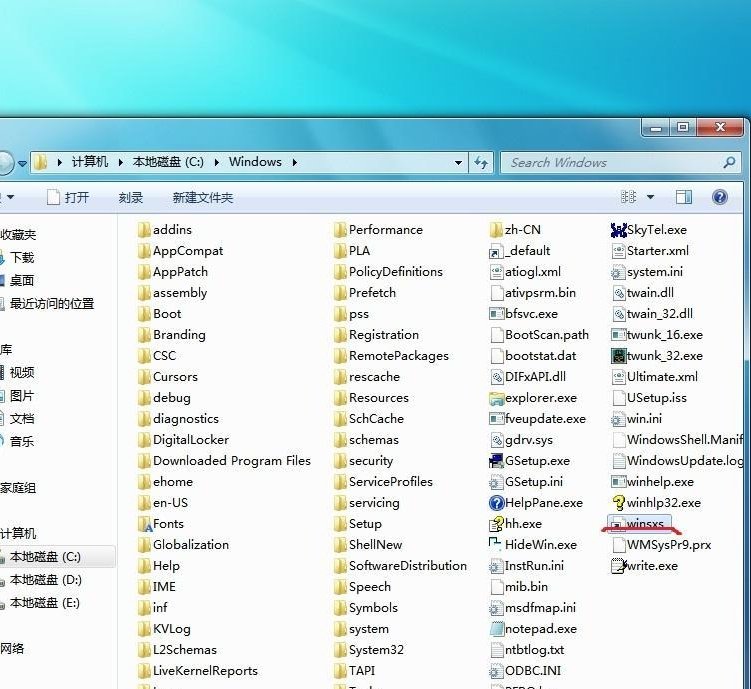This screenshot has height=689, width=751.
Task: Select the SoftwareDistribution folder
Action: (x=400, y=566)
